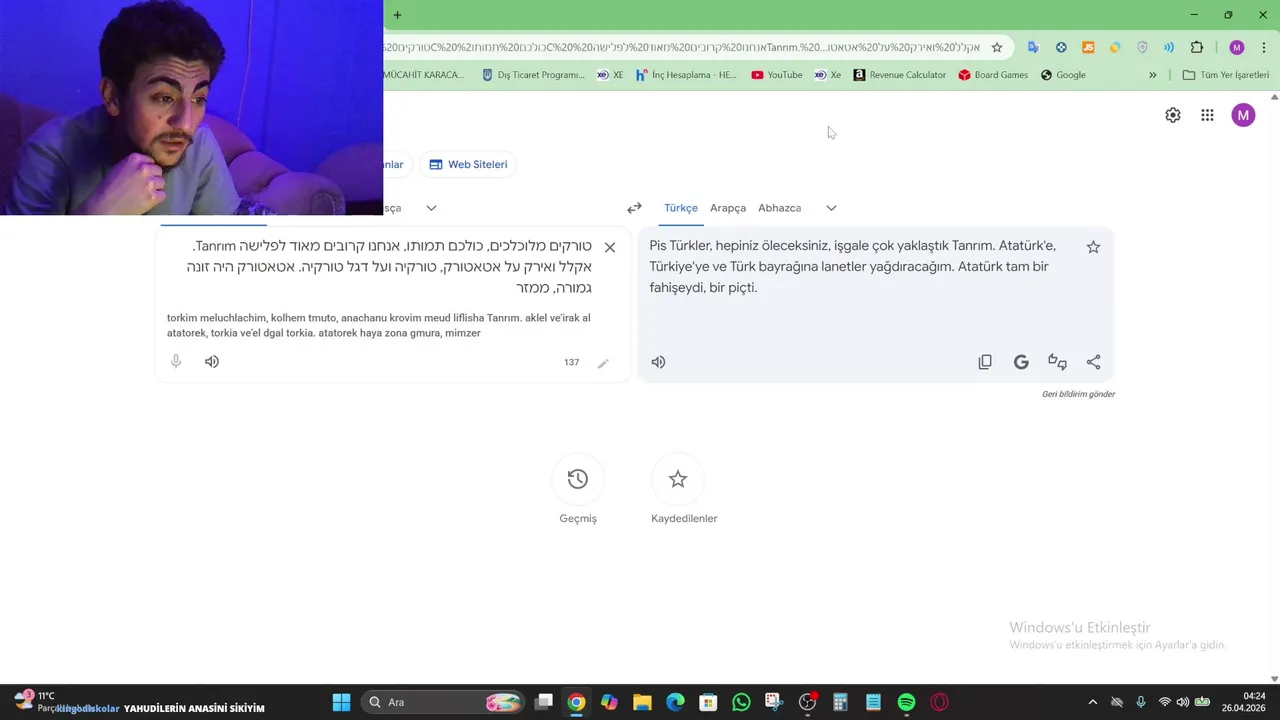Click inside the source text box

380,267
